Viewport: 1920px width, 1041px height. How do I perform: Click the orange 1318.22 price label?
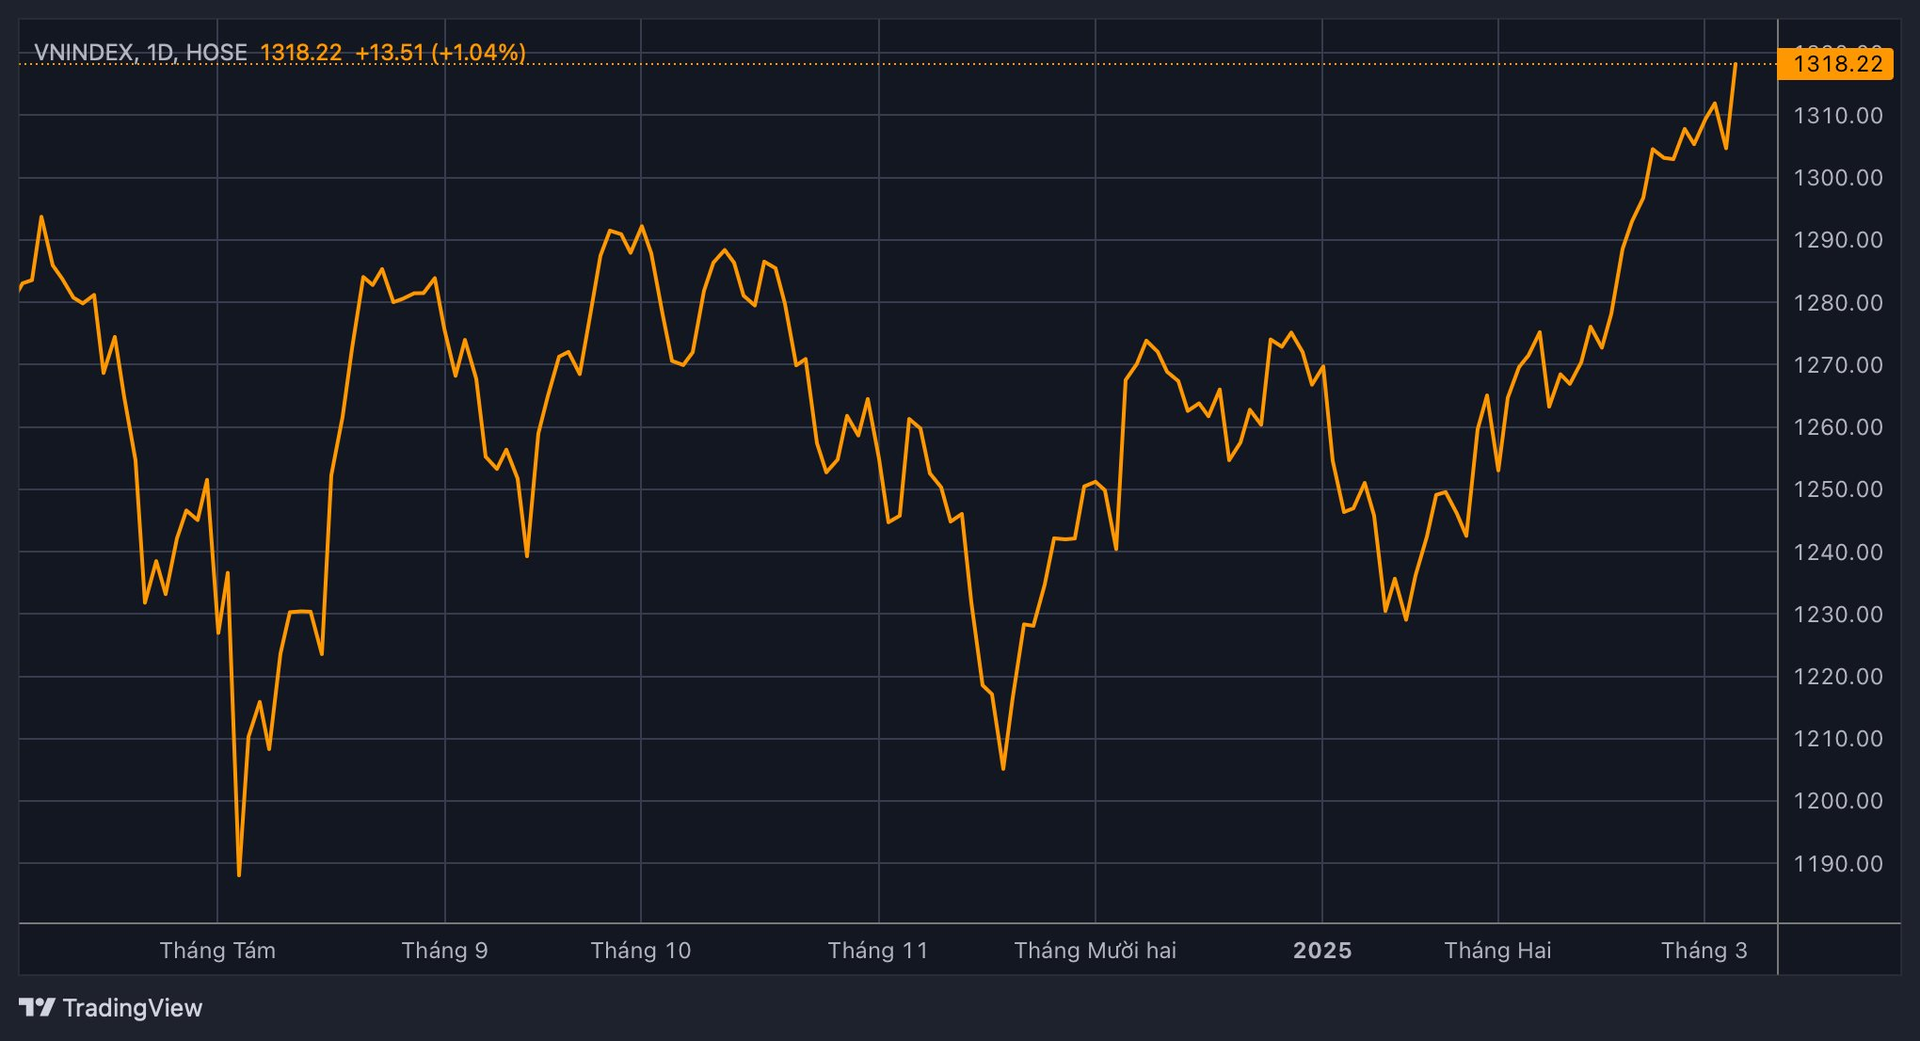coord(1835,64)
